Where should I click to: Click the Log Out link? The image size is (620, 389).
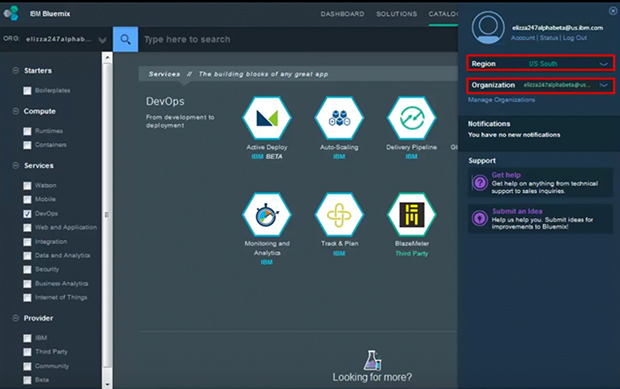pyautogui.click(x=575, y=38)
